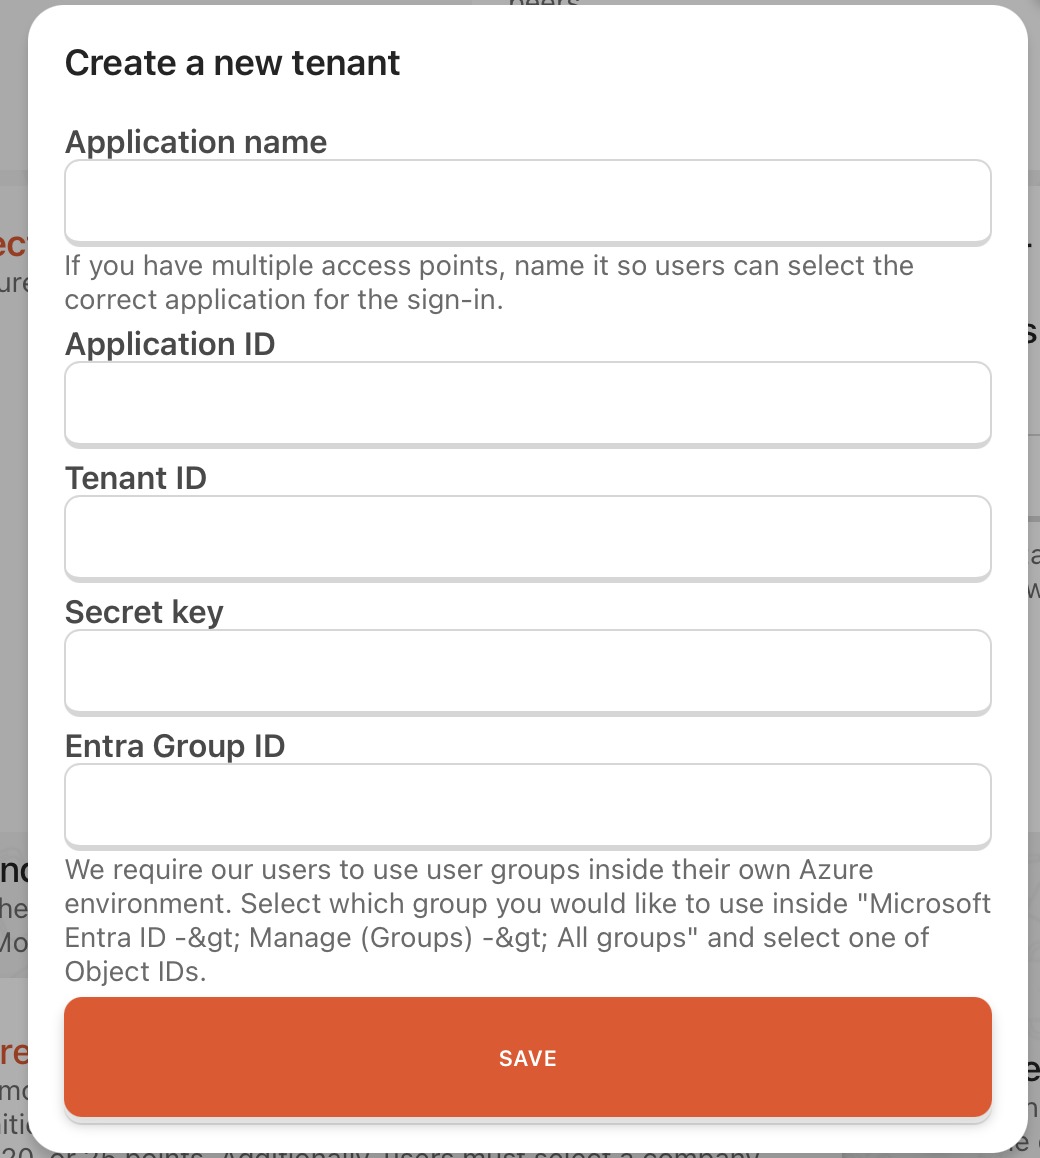Dismiss dialog via dimmed backdrop on left
The width and height of the screenshot is (1040, 1158).
coord(13,591)
